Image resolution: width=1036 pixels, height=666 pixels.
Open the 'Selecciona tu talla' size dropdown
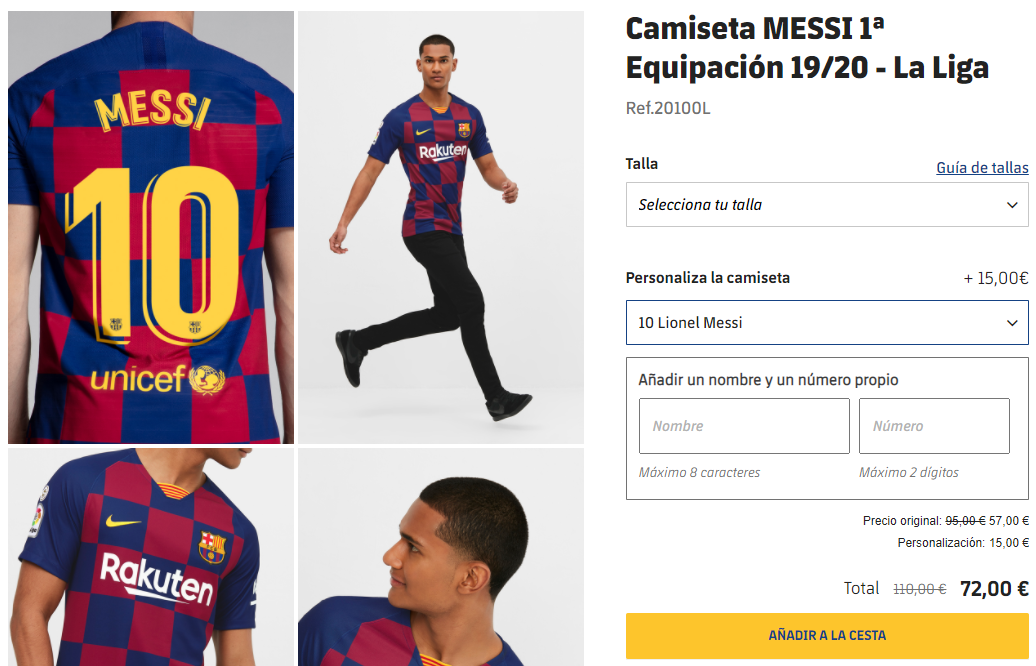(x=826, y=205)
